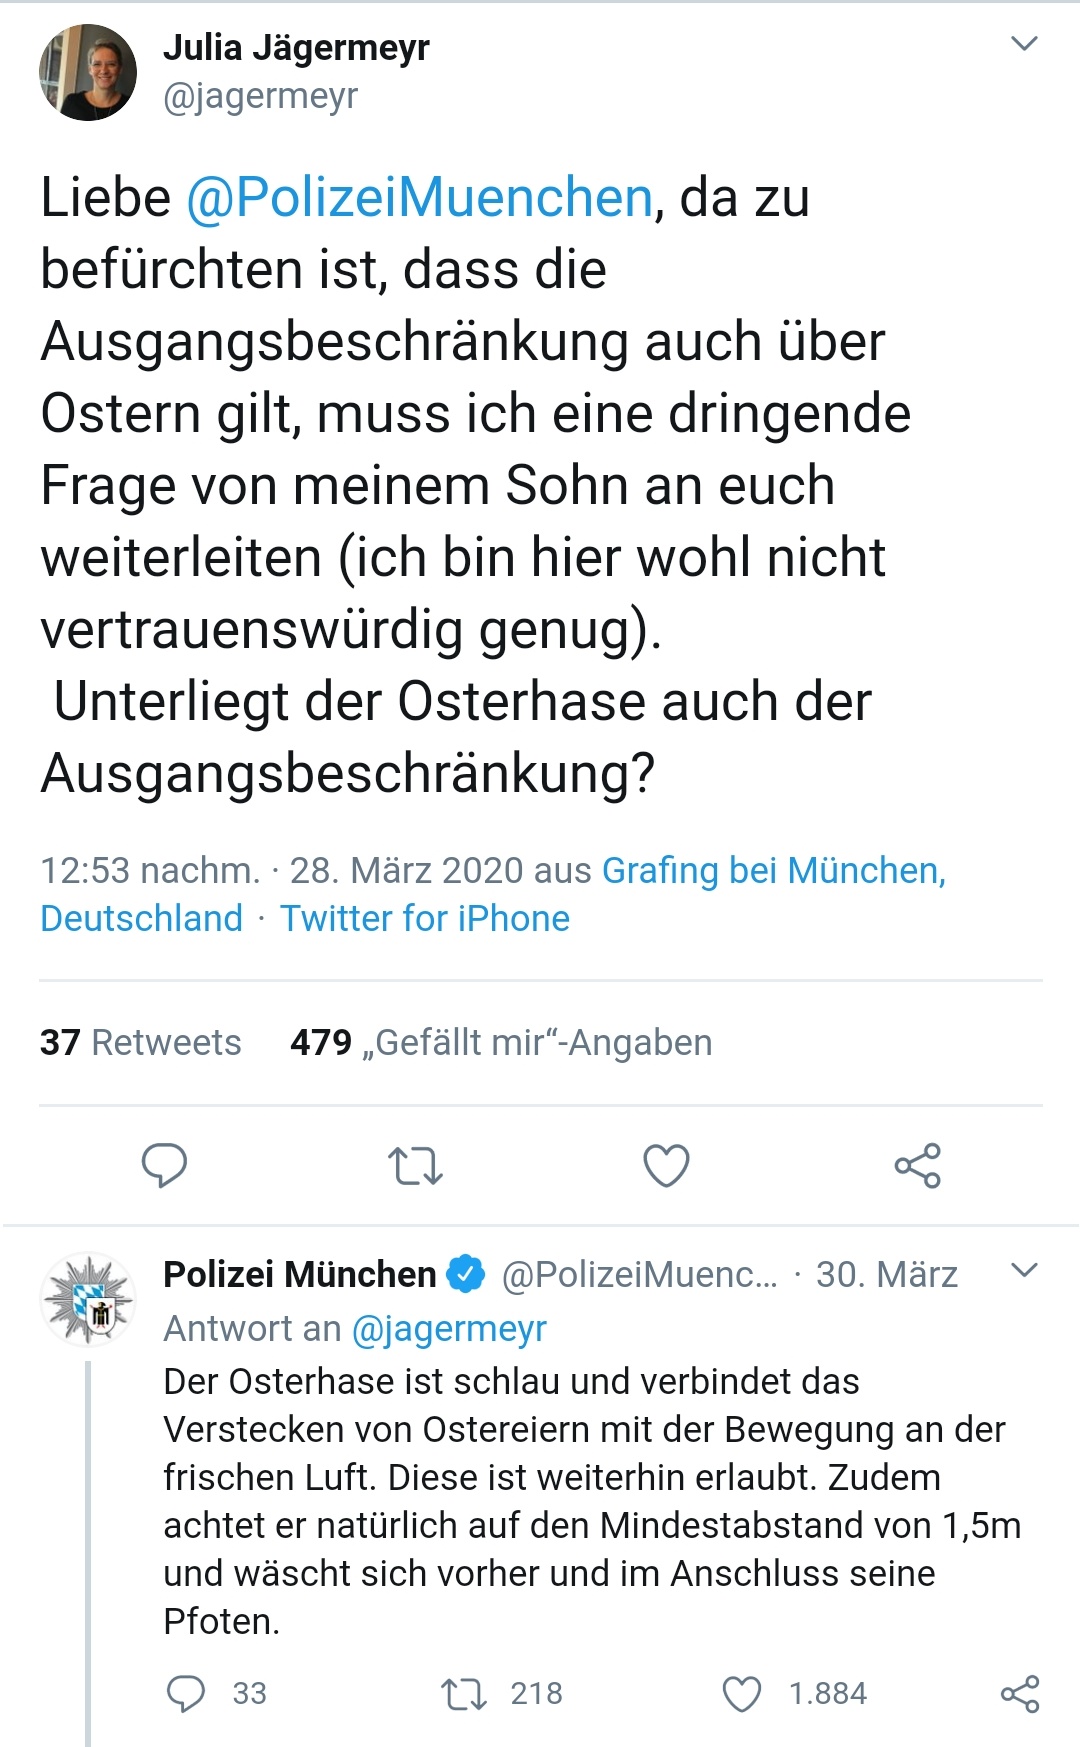Open Julia Jägermeyr's profile picture

(88, 72)
